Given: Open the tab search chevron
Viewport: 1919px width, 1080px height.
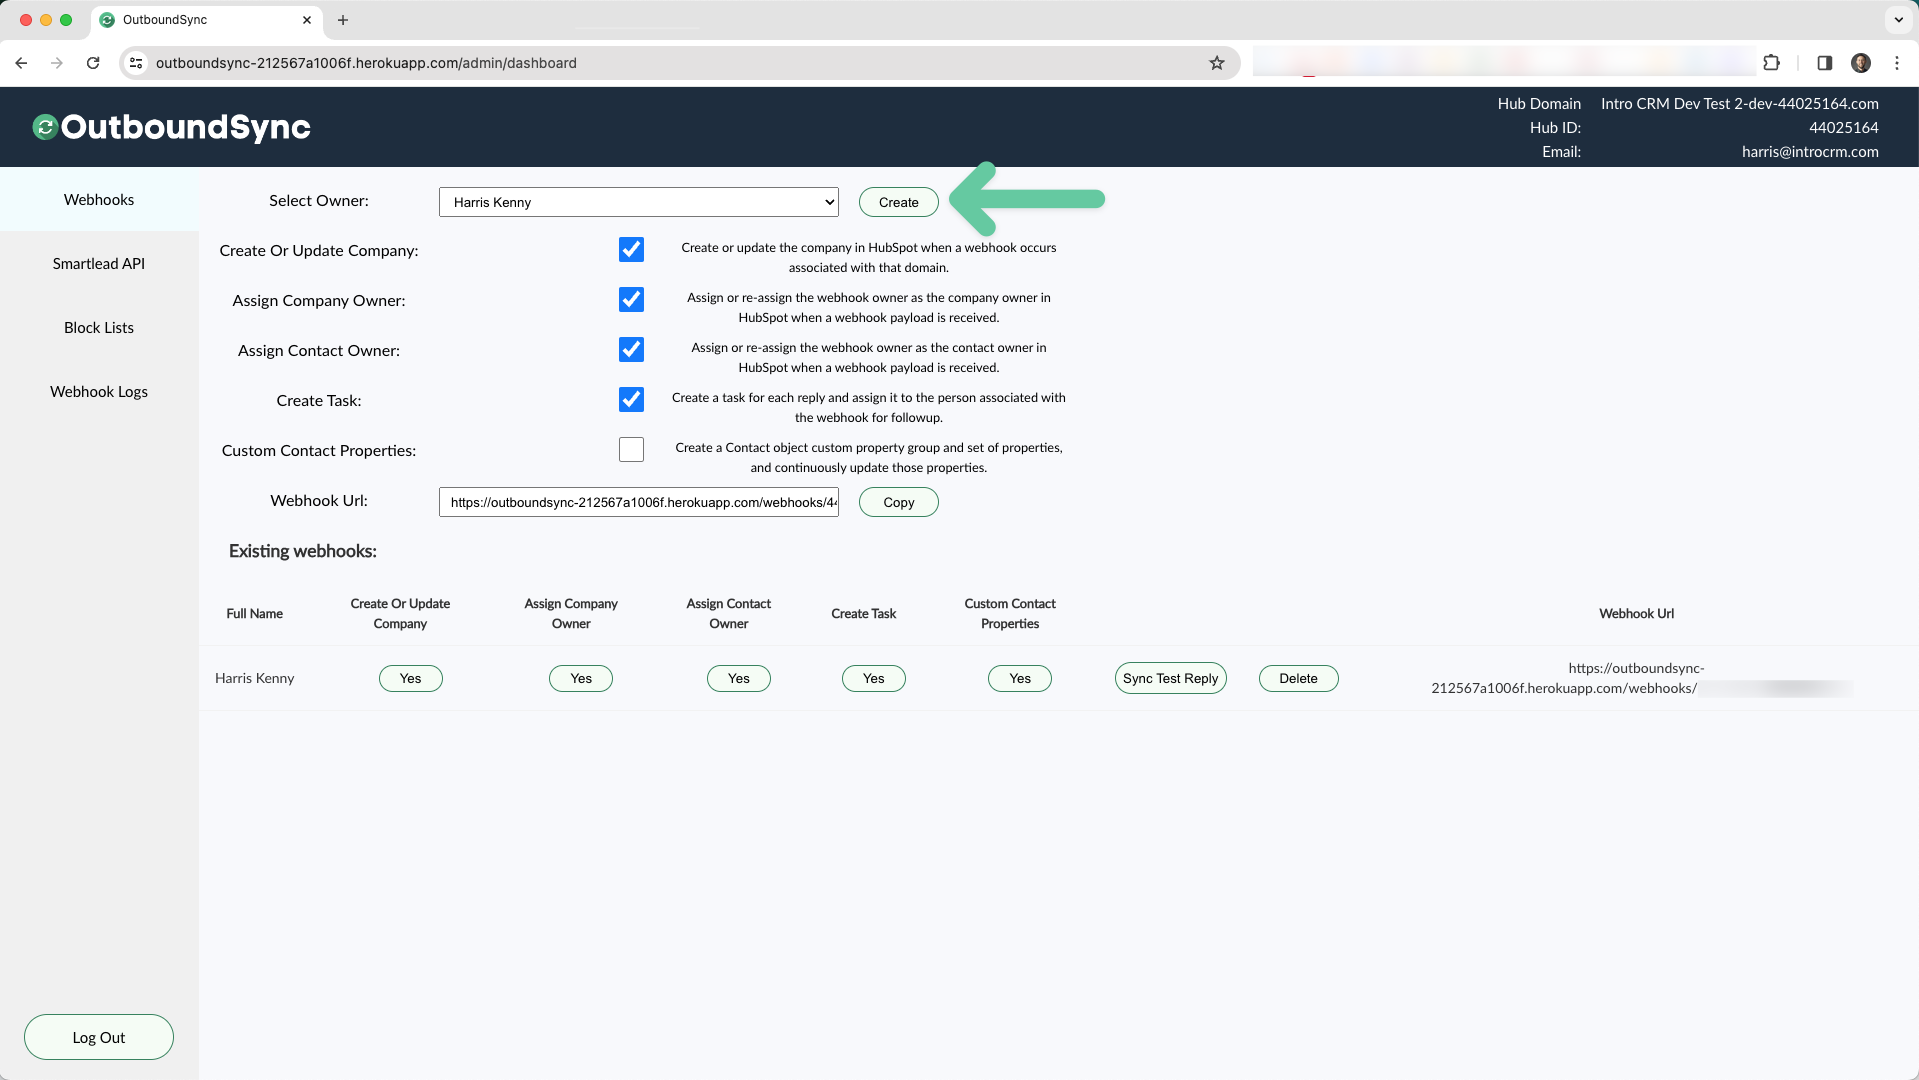Looking at the screenshot, I should pos(1899,20).
